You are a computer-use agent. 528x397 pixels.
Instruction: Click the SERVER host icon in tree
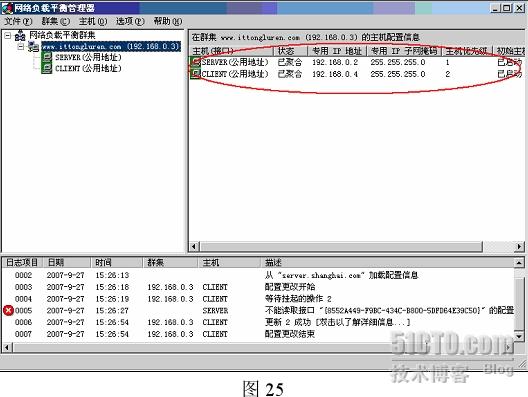47,57
